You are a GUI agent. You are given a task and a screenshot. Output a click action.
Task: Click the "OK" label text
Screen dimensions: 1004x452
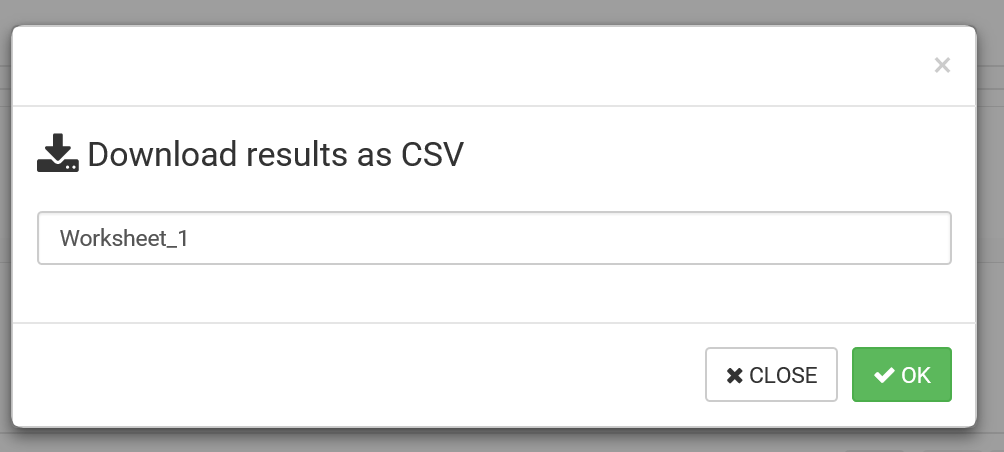click(916, 376)
